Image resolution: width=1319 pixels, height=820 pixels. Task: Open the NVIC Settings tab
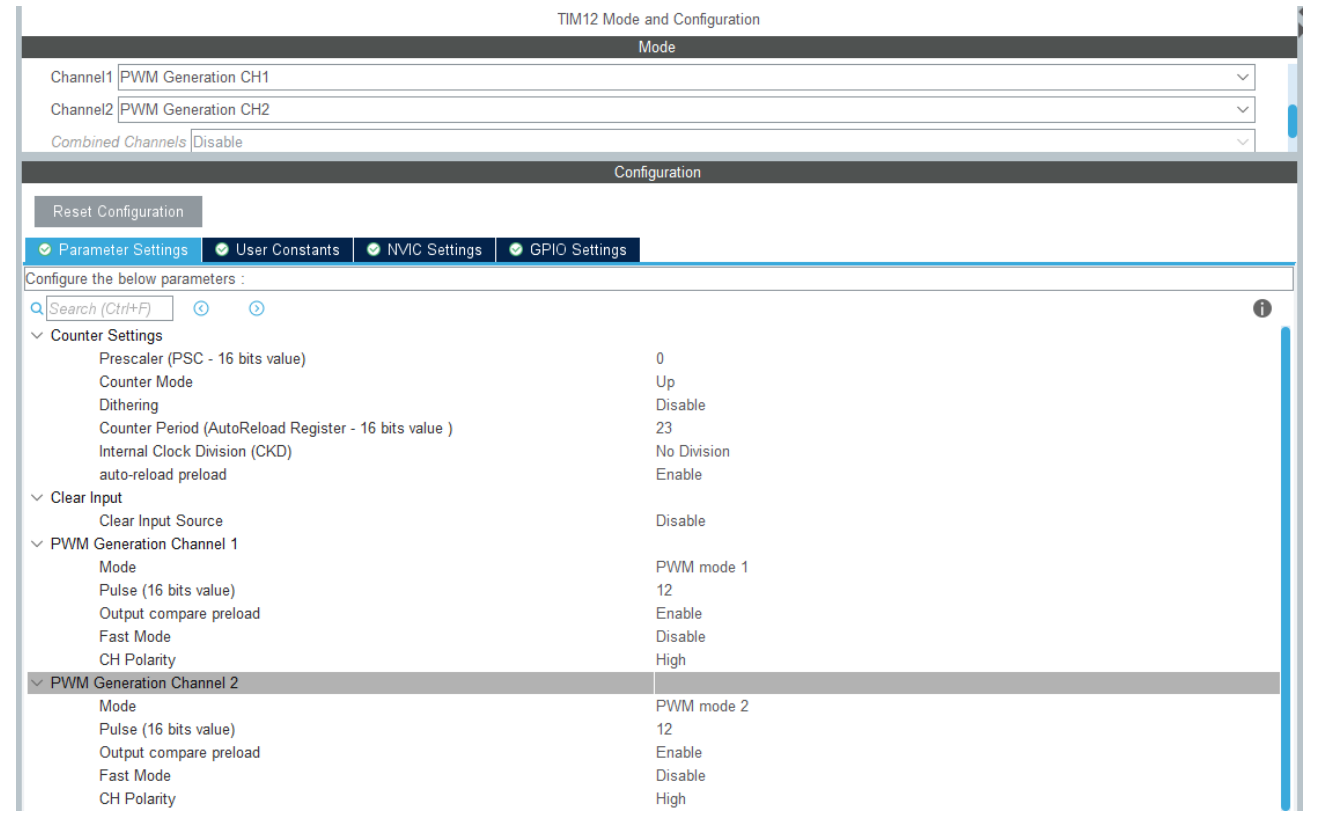(x=424, y=250)
